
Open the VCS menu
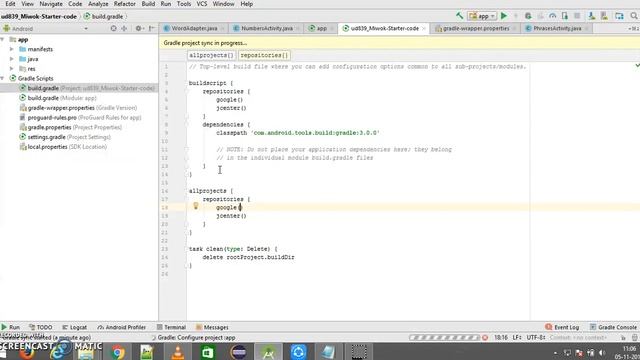(x=202, y=4)
